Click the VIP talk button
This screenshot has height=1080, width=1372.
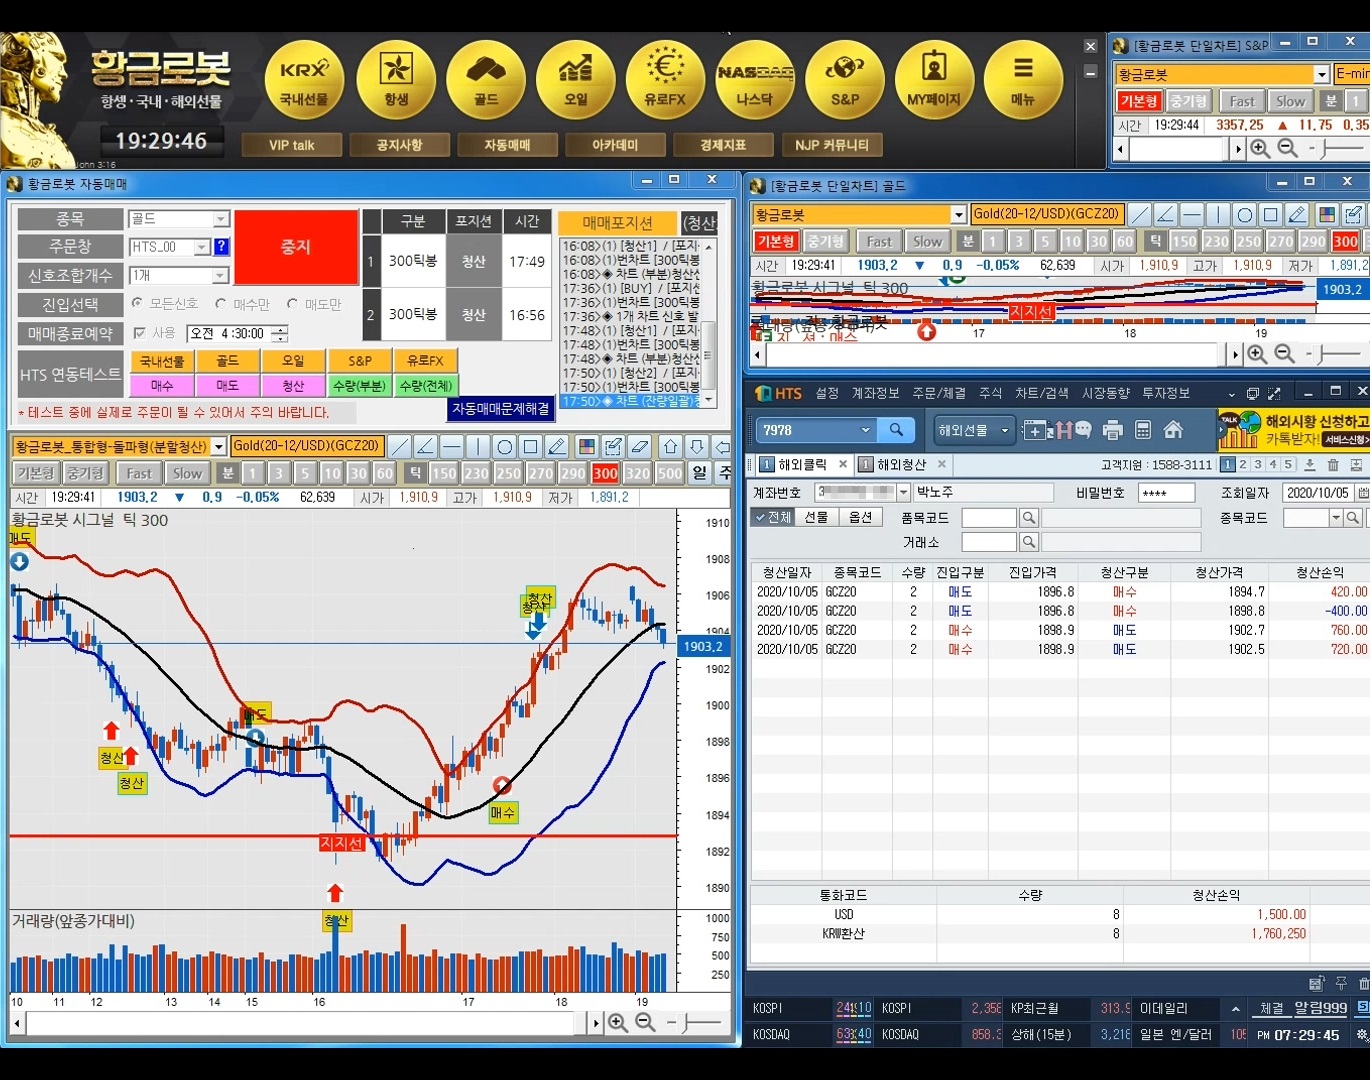pyautogui.click(x=292, y=145)
